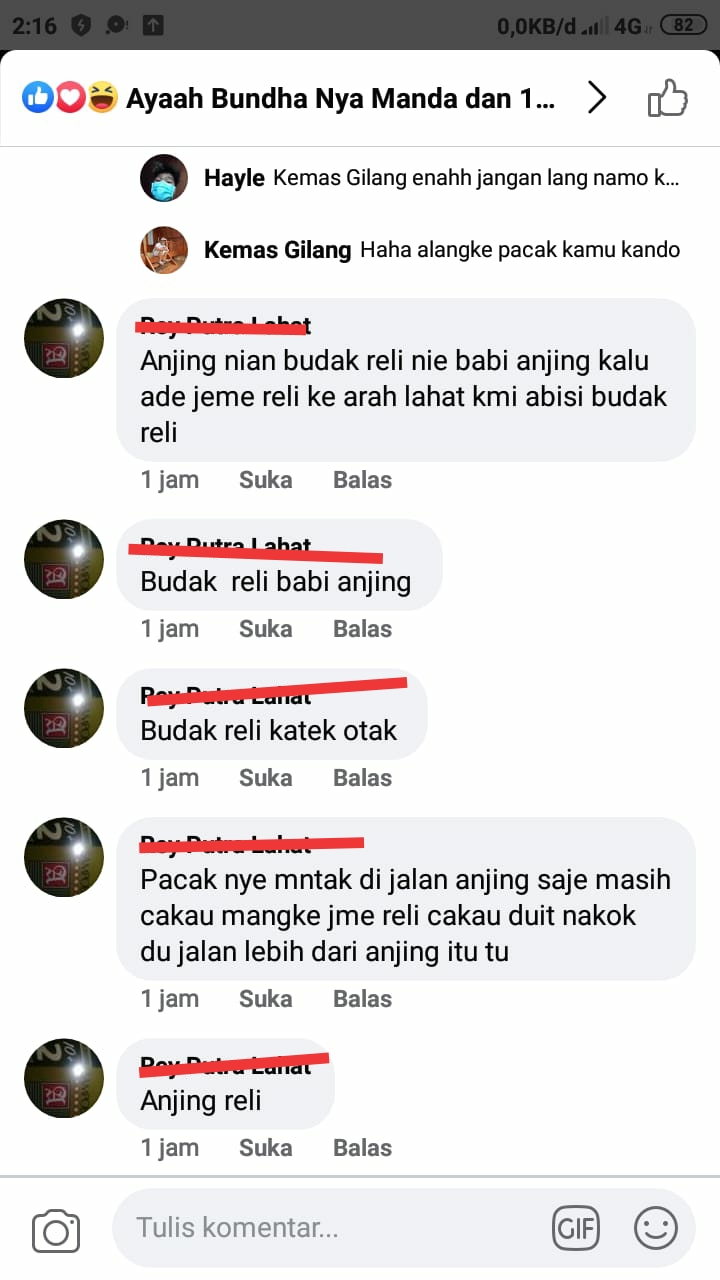Like the 'Budak reli babi anjing' comment via Suka
720x1280 pixels.
(265, 629)
